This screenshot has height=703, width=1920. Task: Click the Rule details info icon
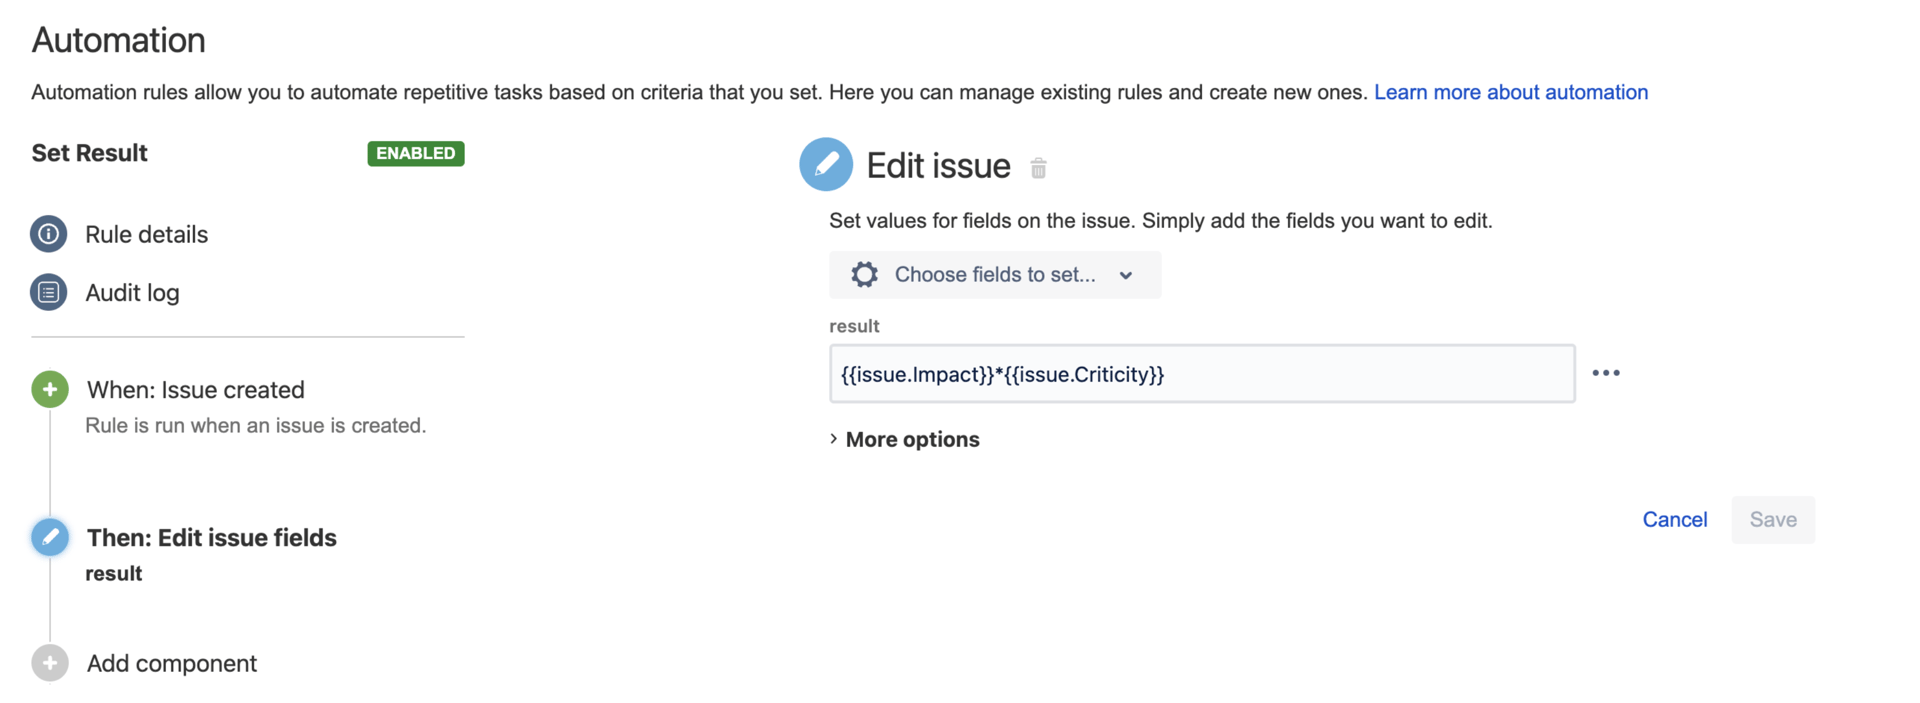click(x=48, y=234)
